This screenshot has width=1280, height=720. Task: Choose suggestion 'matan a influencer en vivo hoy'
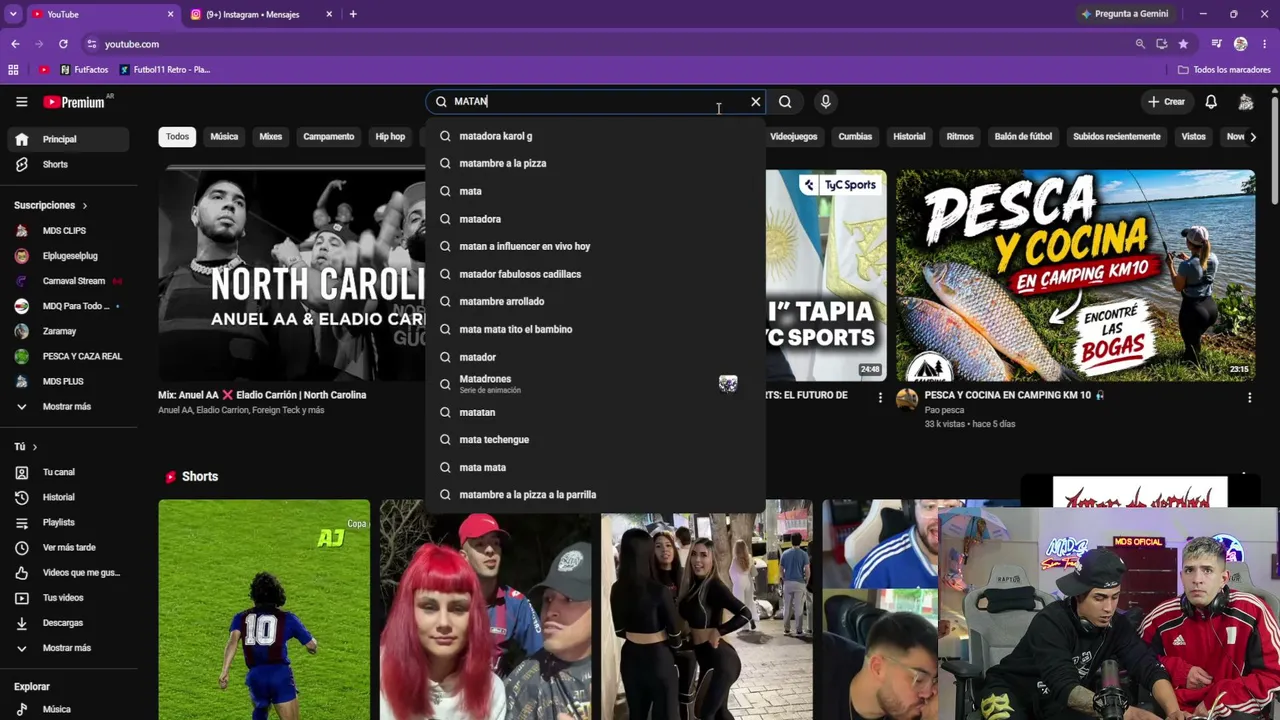click(595, 246)
